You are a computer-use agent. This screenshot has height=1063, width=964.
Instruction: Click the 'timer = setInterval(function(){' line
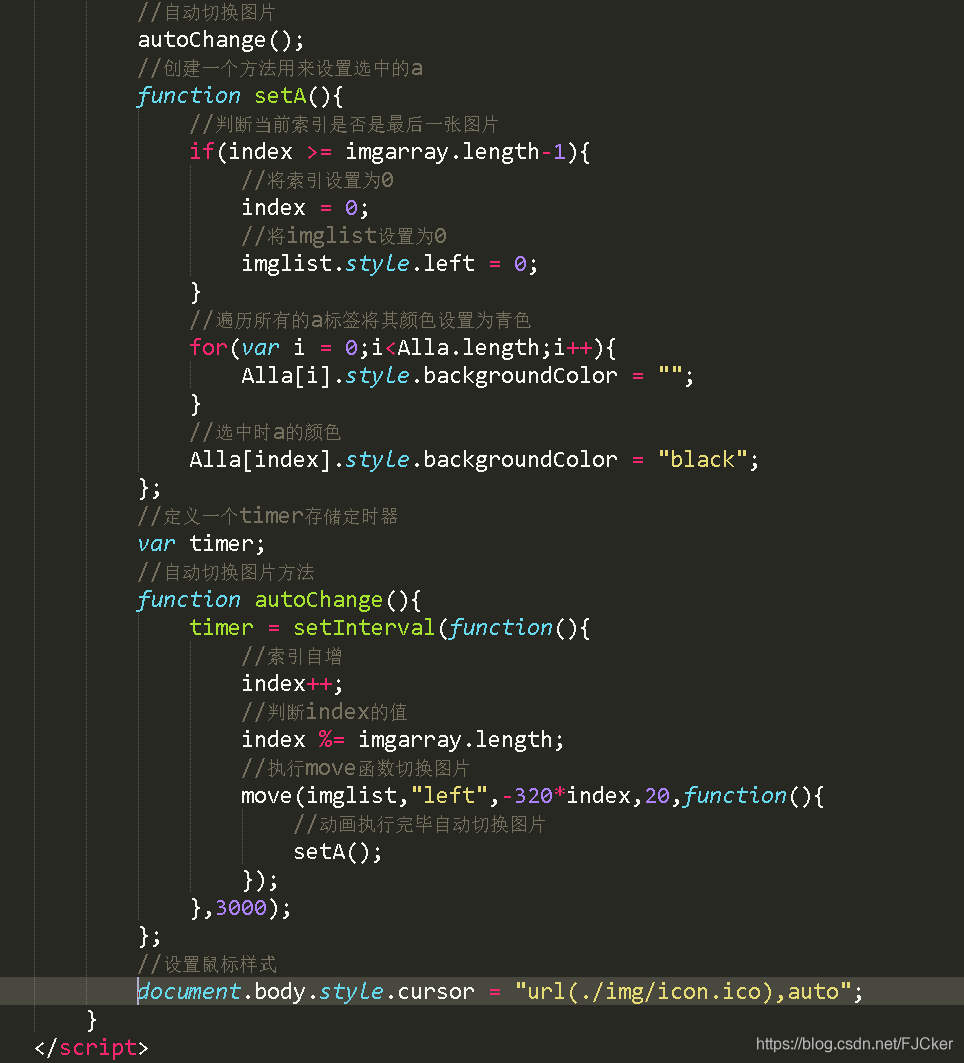pos(390,628)
